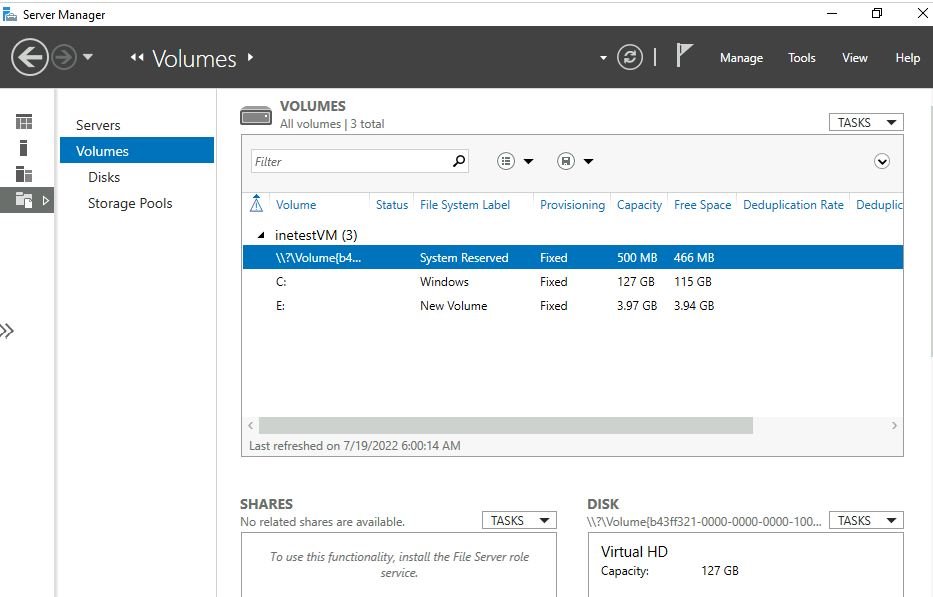Open the Manage menu
Viewport: 933px width, 597px height.
pyautogui.click(x=741, y=58)
